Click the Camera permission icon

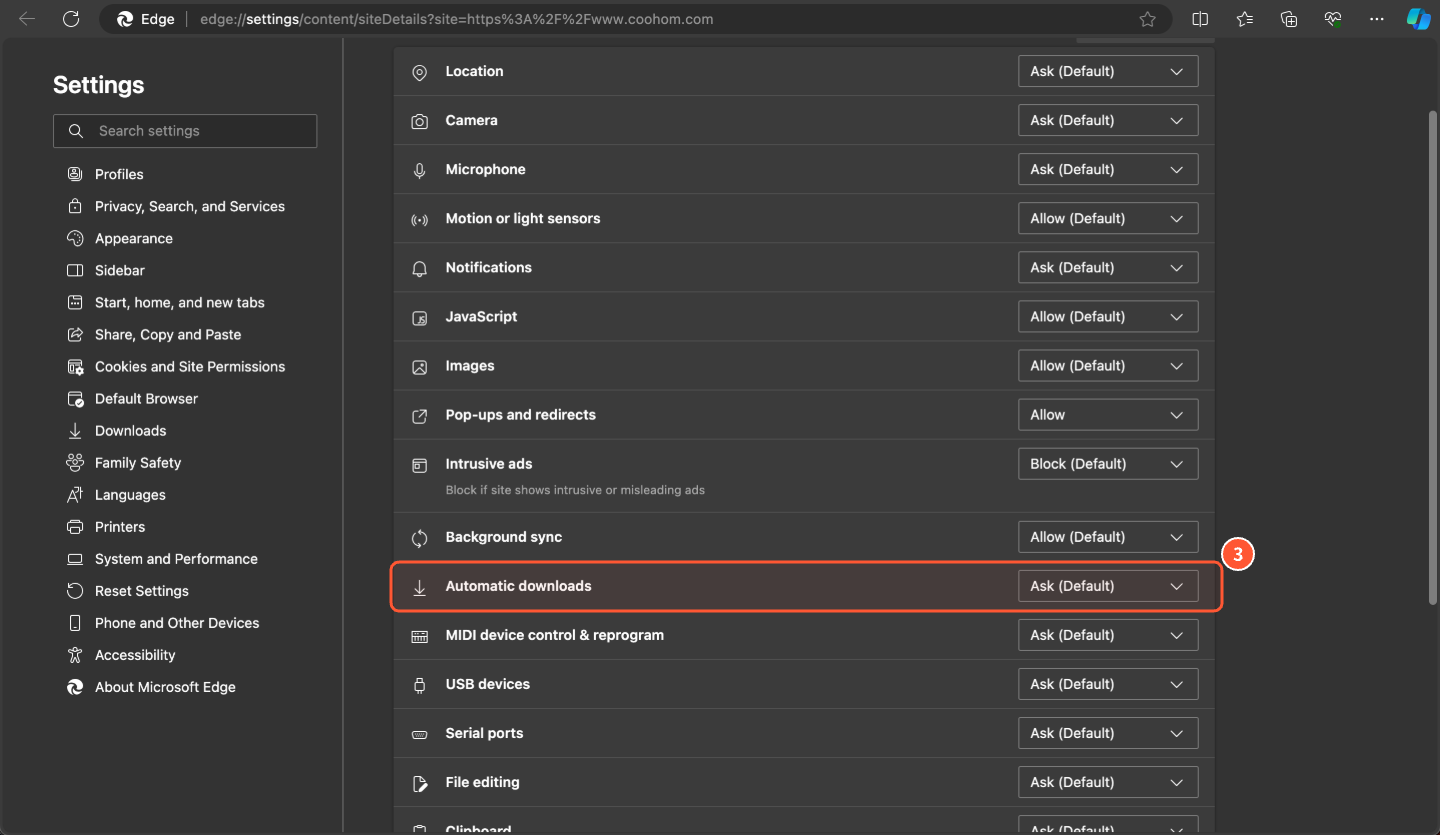click(x=420, y=121)
